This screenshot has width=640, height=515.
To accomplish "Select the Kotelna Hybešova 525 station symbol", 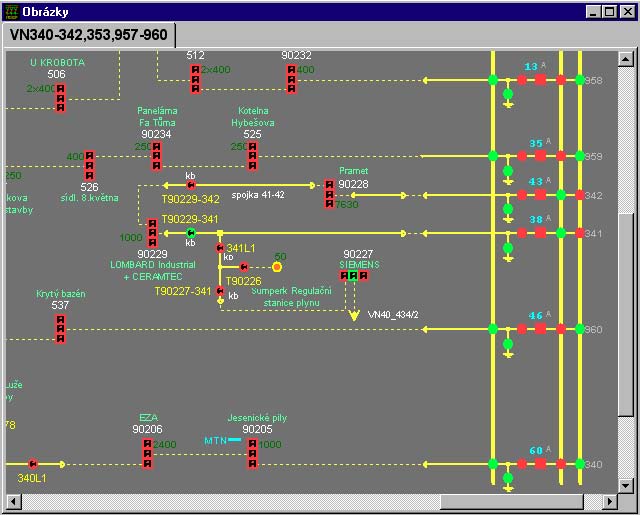I will [x=252, y=156].
